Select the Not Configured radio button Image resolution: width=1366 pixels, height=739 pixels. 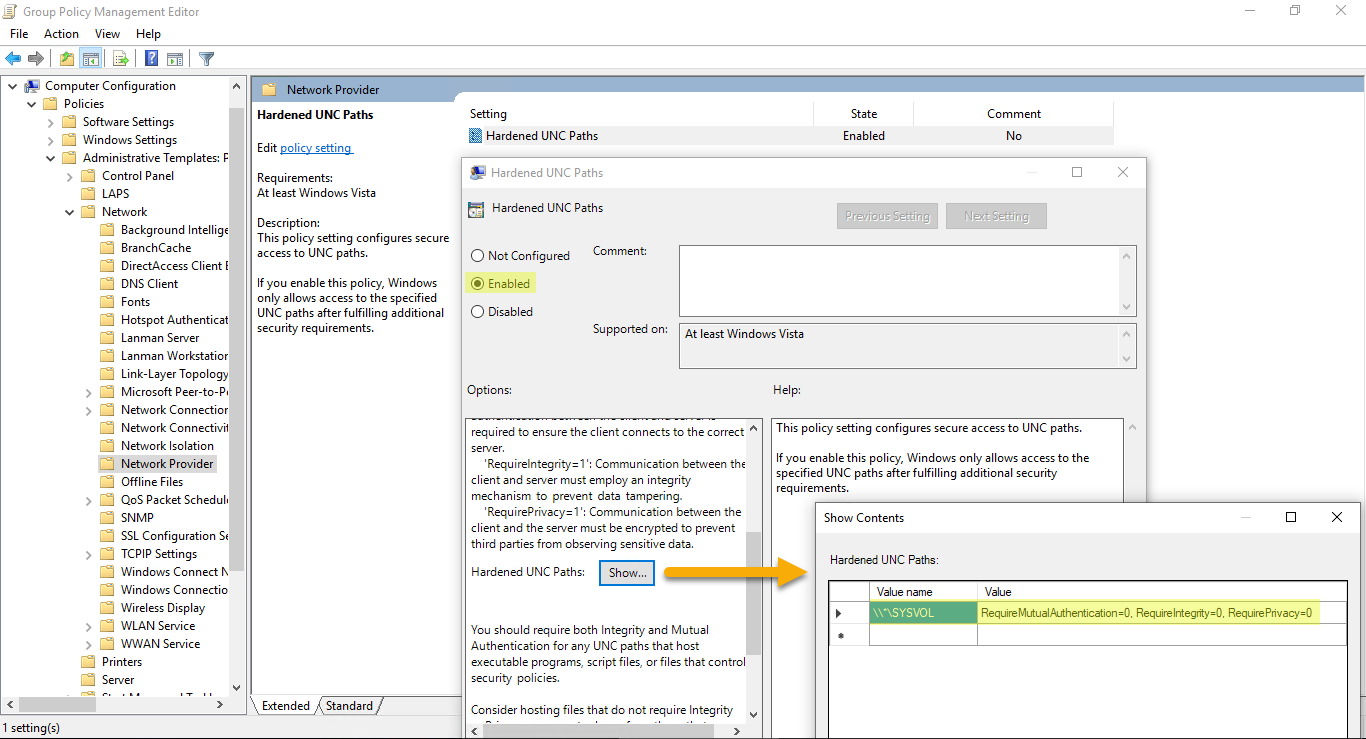477,256
